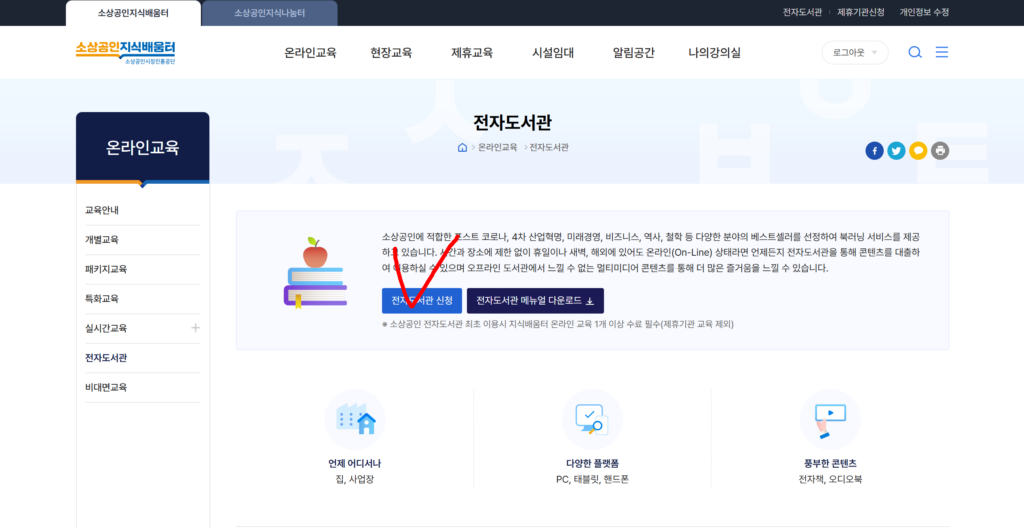Click the 전자책, 오디오북 caption
The width and height of the screenshot is (1024, 528).
(830, 480)
